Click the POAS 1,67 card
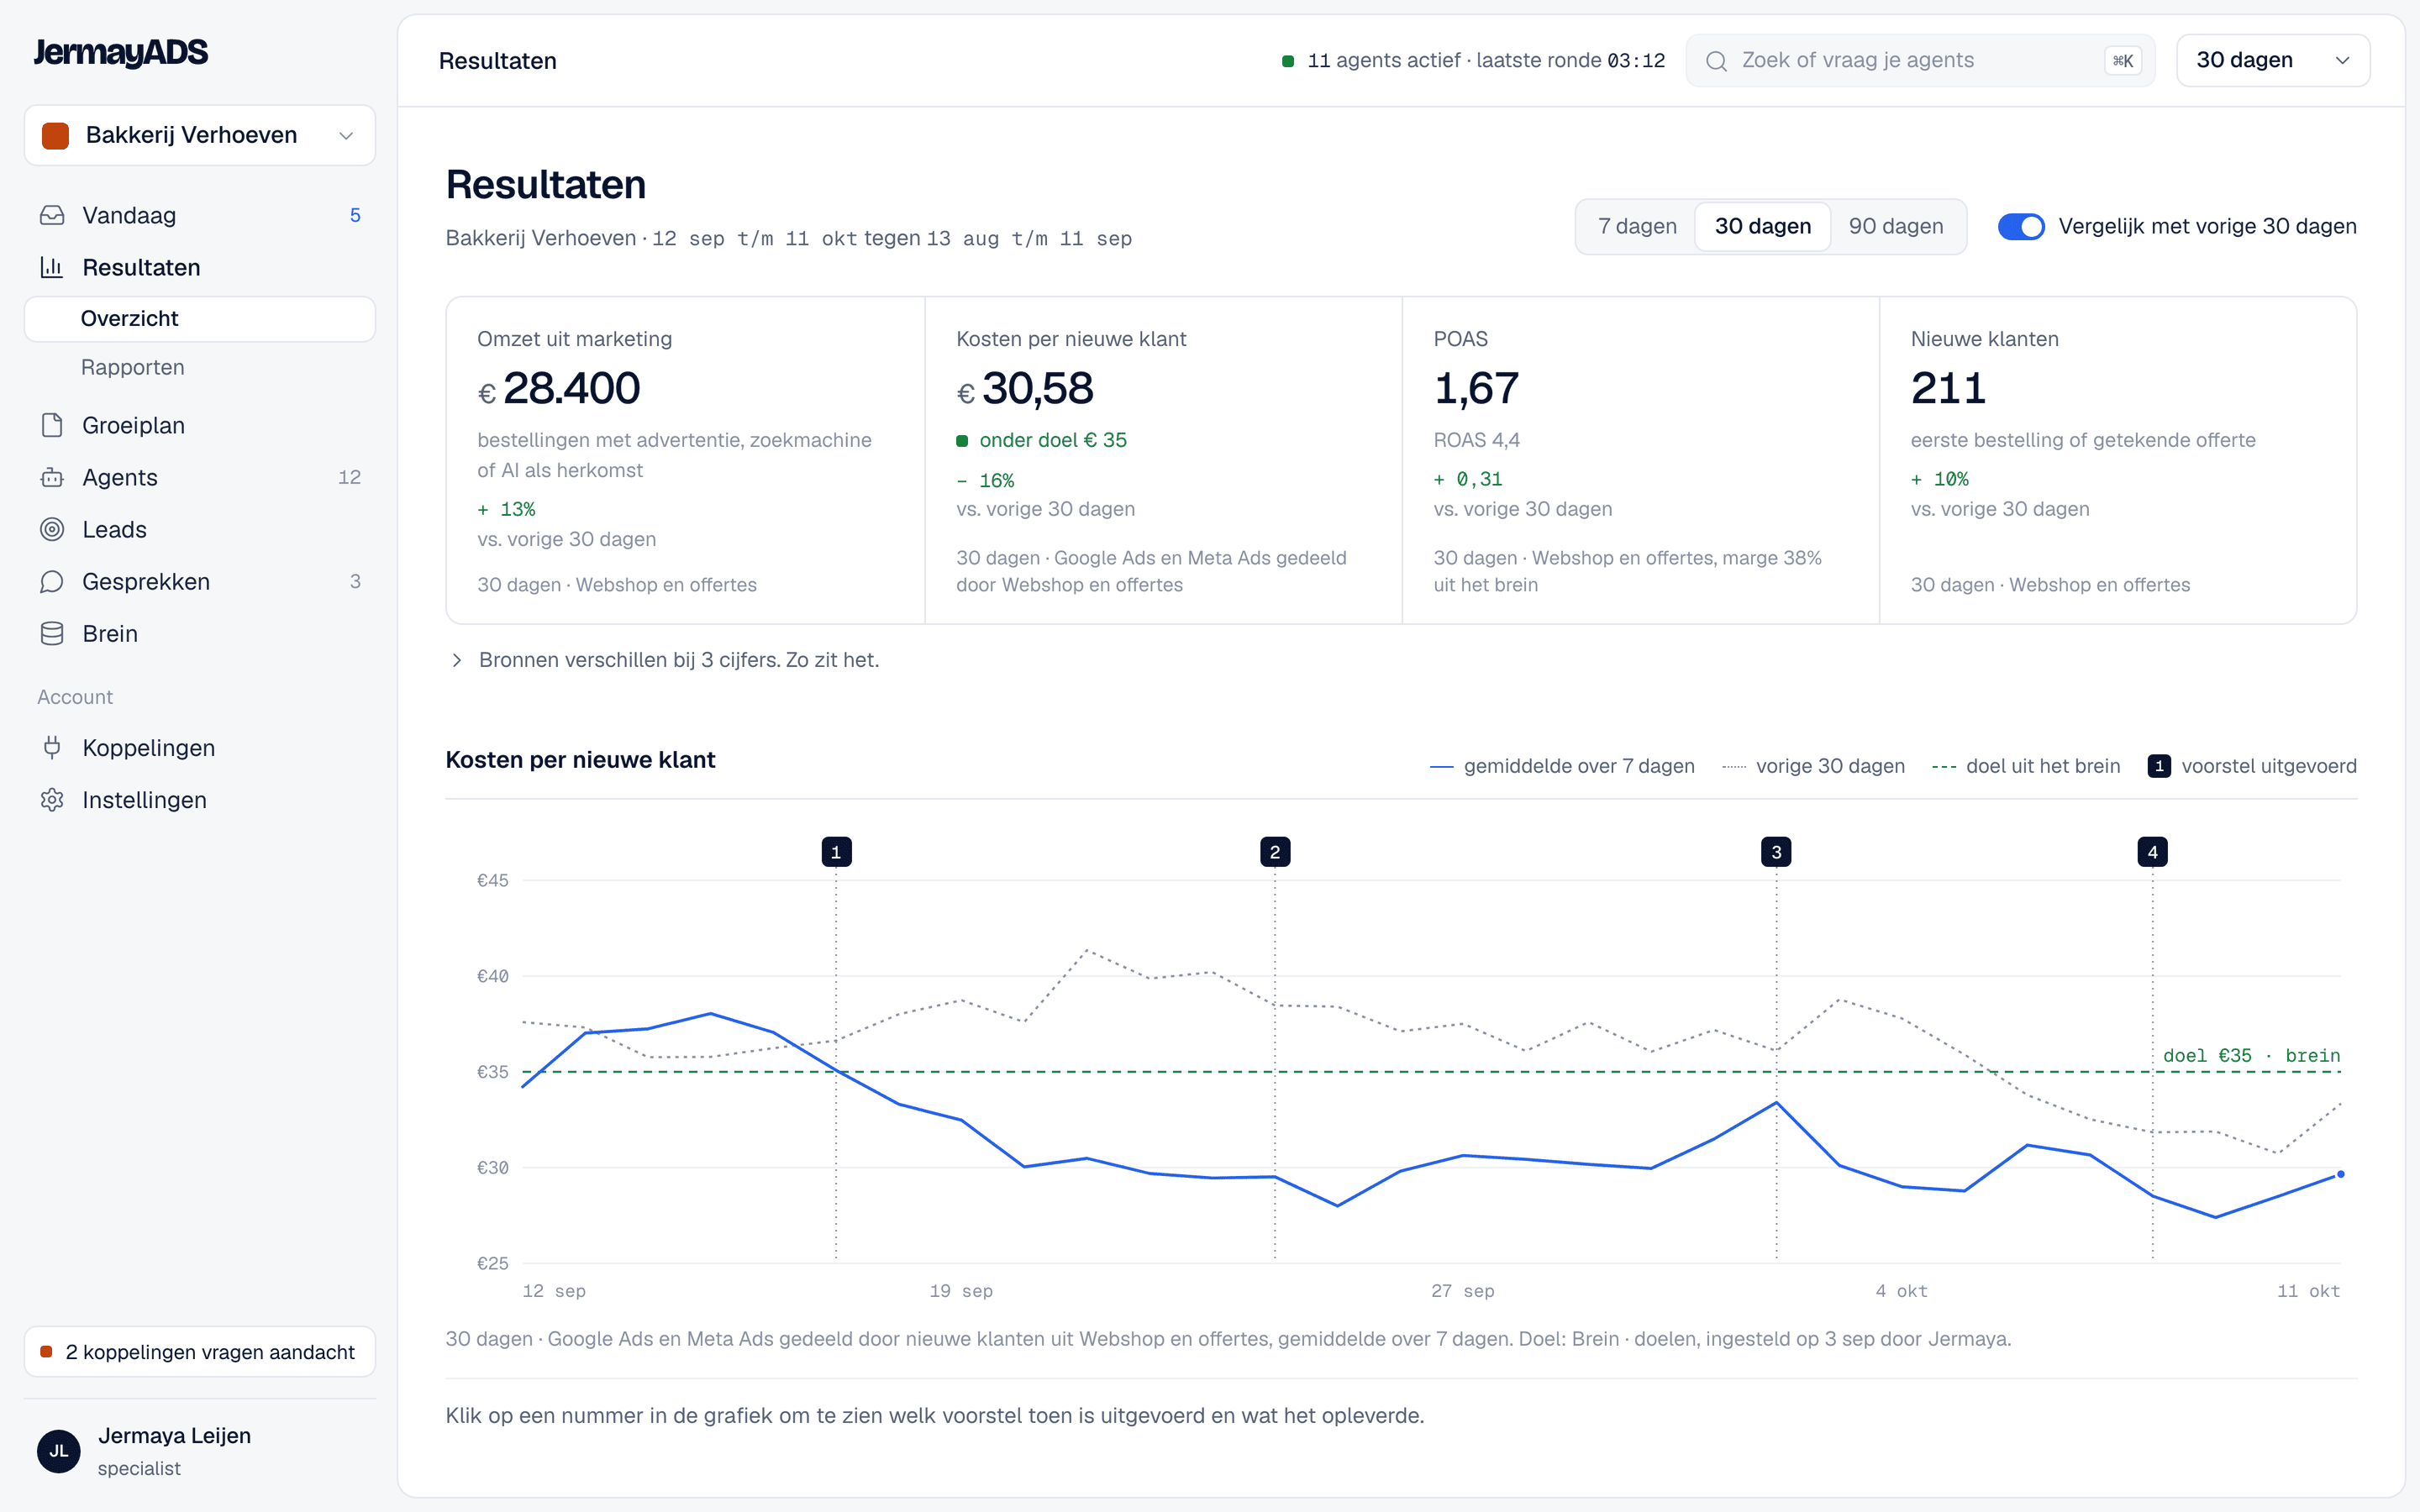The height and width of the screenshot is (1512, 2420). [1640, 460]
